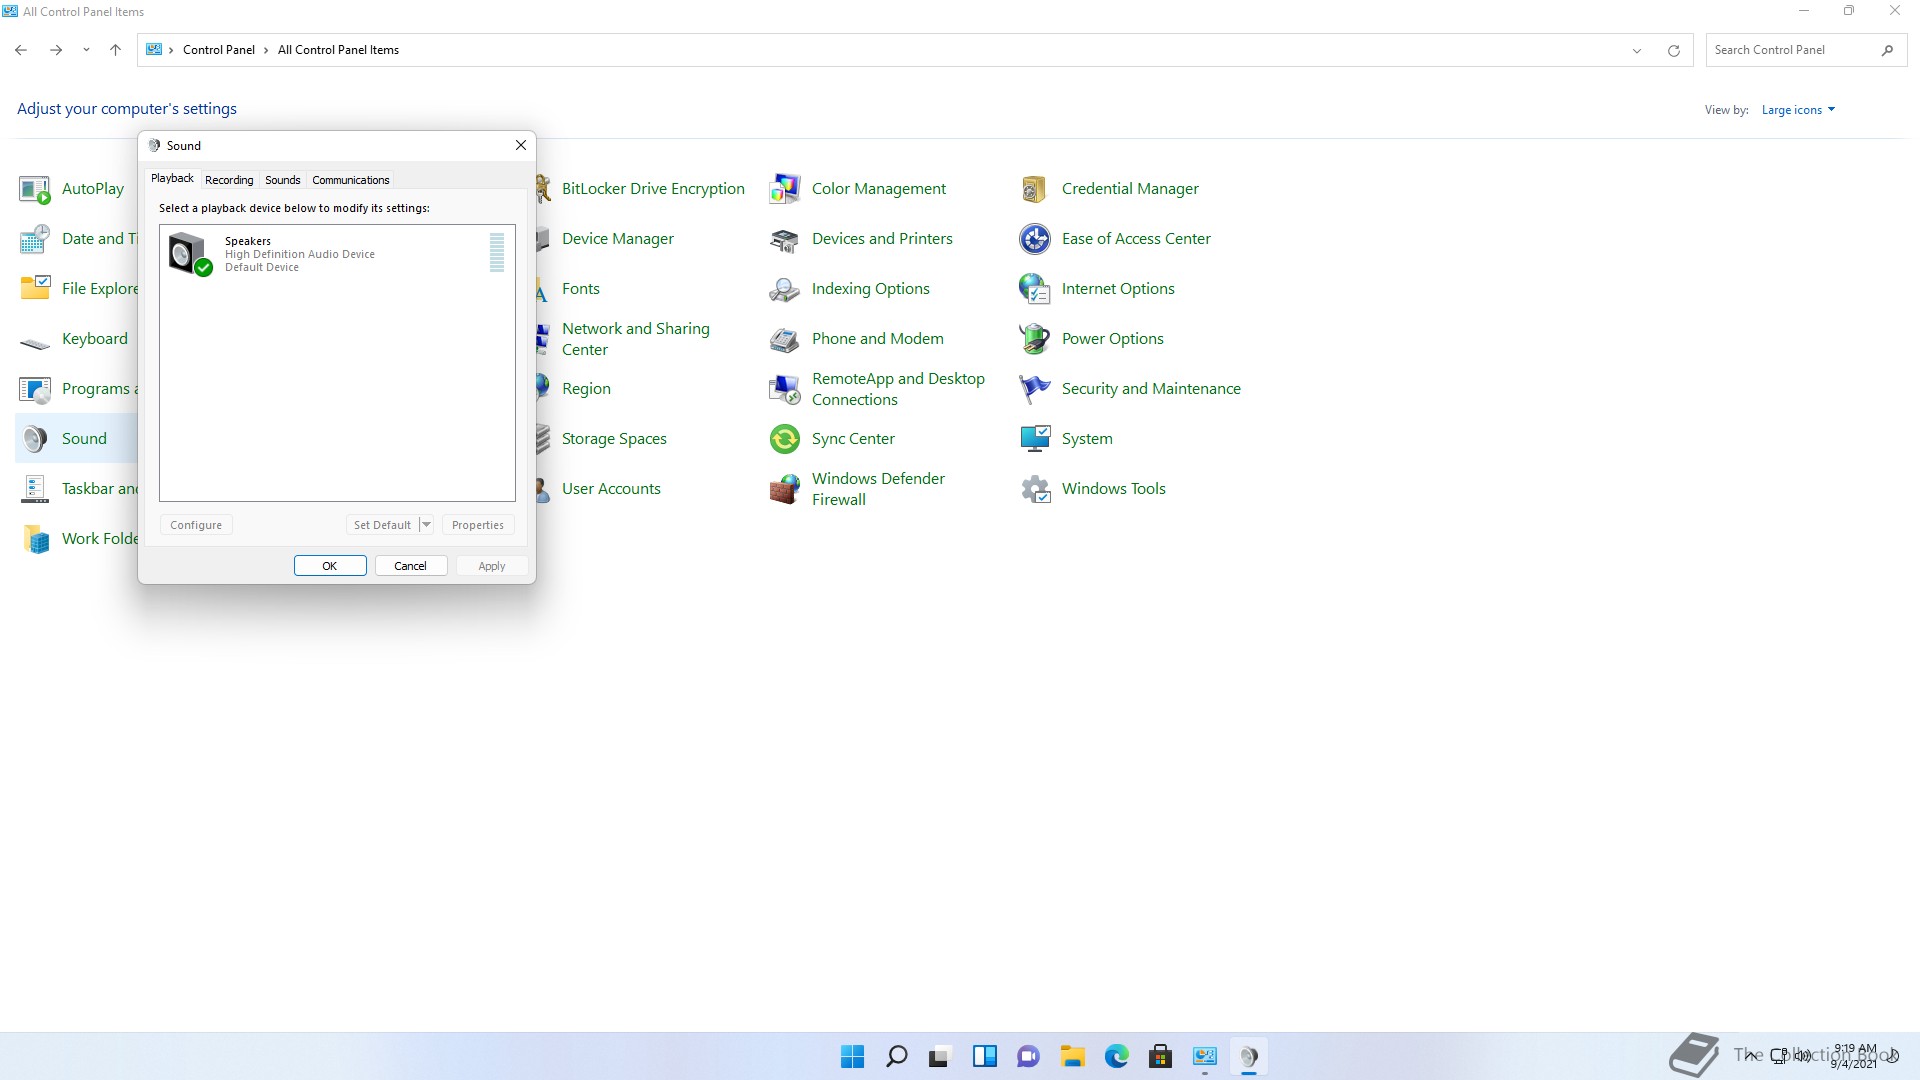Switch to the Recording tab

pyautogui.click(x=229, y=180)
